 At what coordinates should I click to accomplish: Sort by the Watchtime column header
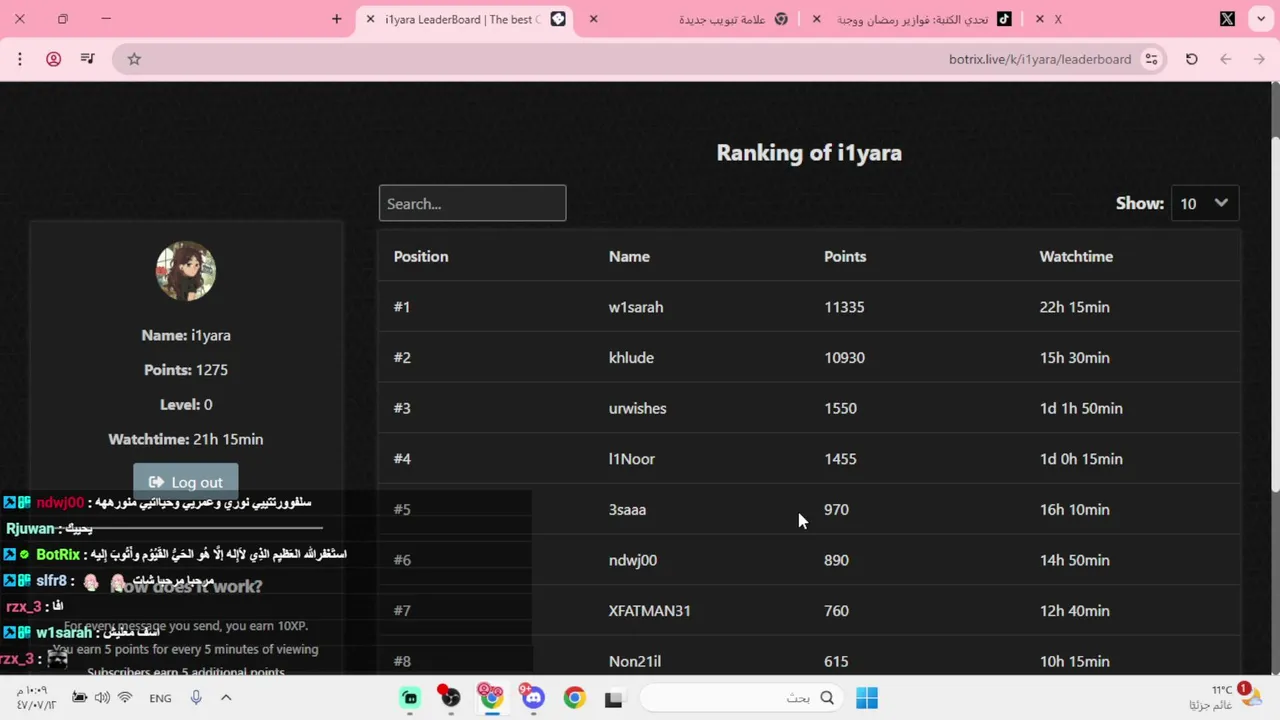click(x=1076, y=256)
